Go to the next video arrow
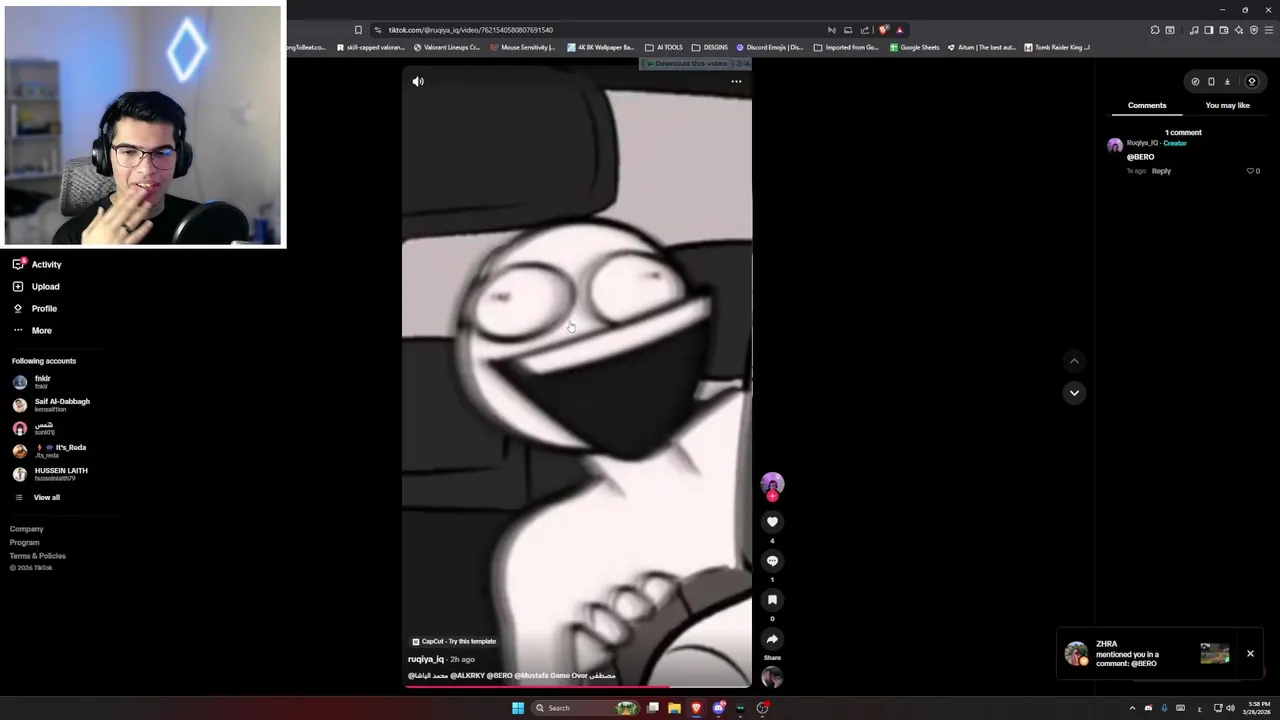Screen dimensions: 1280x720 (1074, 393)
